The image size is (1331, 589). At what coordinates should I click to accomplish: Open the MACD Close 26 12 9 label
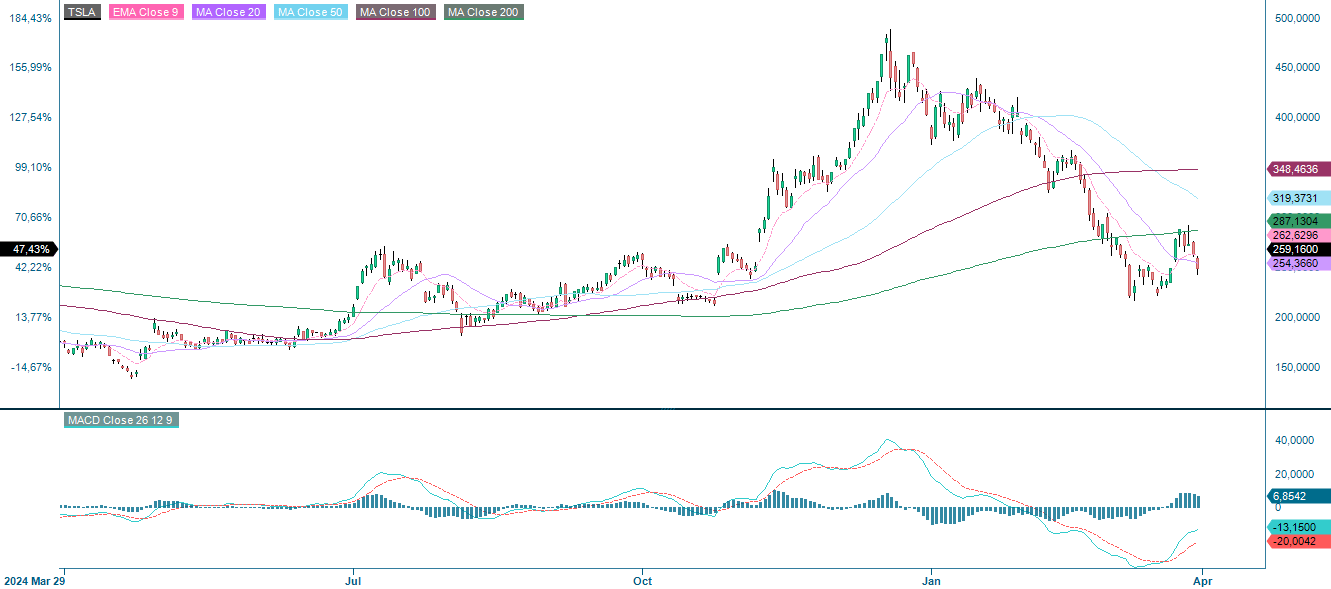pos(119,420)
